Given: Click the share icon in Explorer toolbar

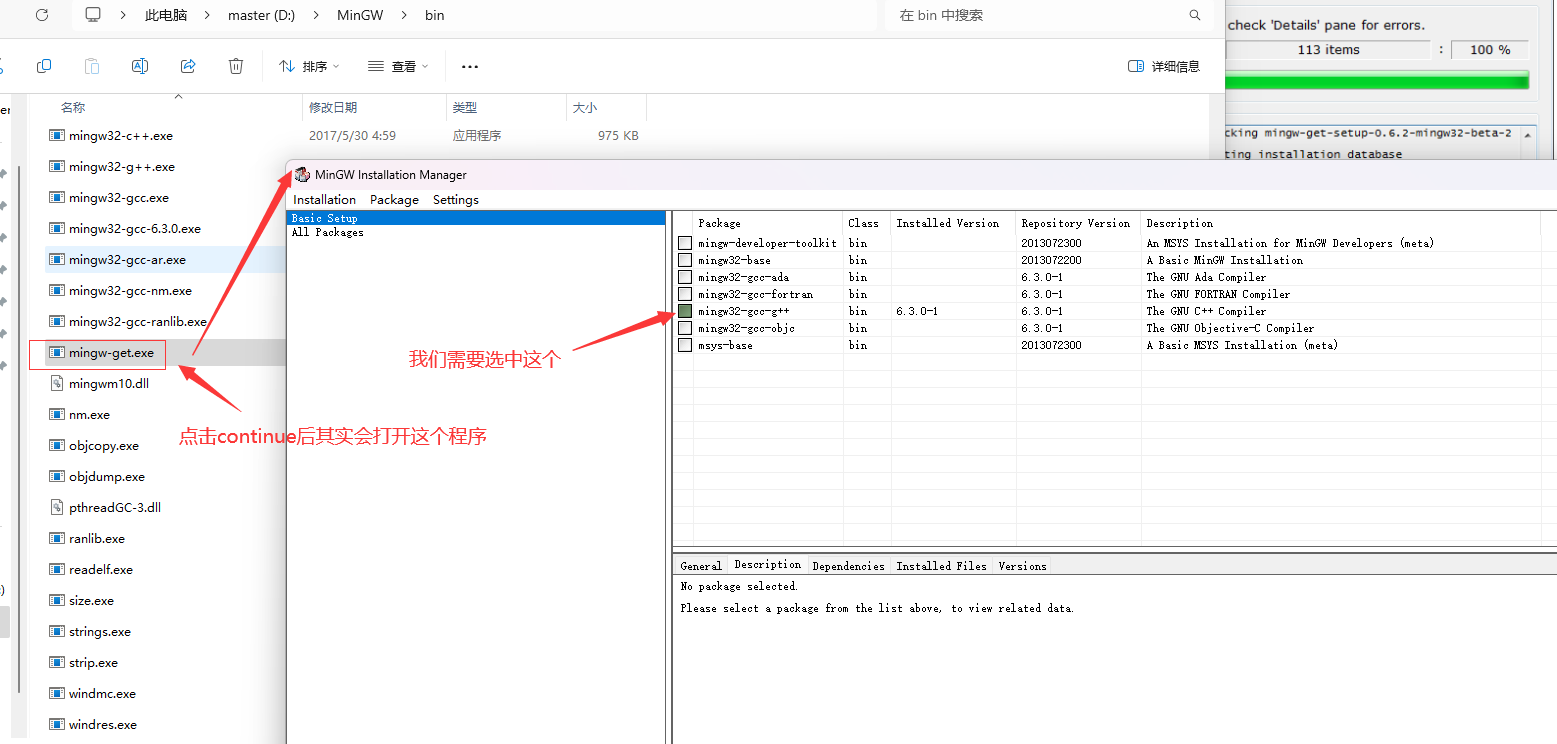Looking at the screenshot, I should [x=188, y=66].
